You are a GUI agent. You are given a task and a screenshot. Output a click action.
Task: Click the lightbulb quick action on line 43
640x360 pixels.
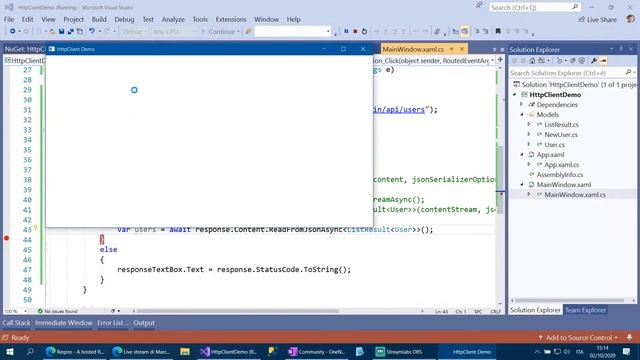click(x=36, y=228)
